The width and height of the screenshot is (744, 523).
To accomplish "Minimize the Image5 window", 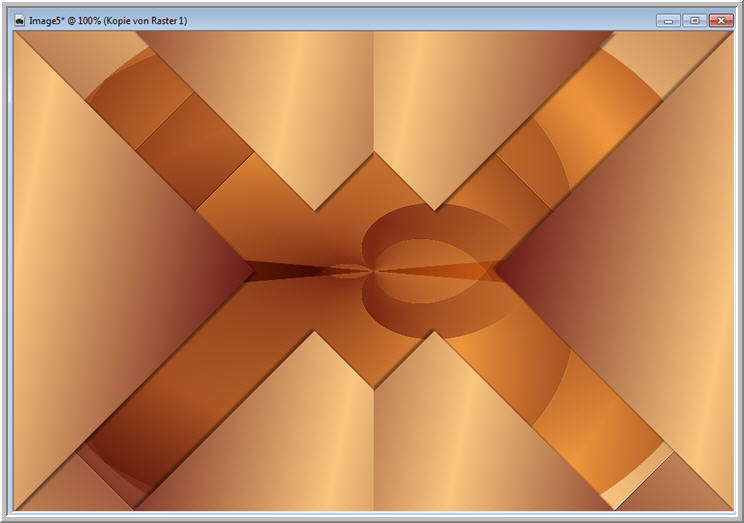I will pyautogui.click(x=669, y=20).
